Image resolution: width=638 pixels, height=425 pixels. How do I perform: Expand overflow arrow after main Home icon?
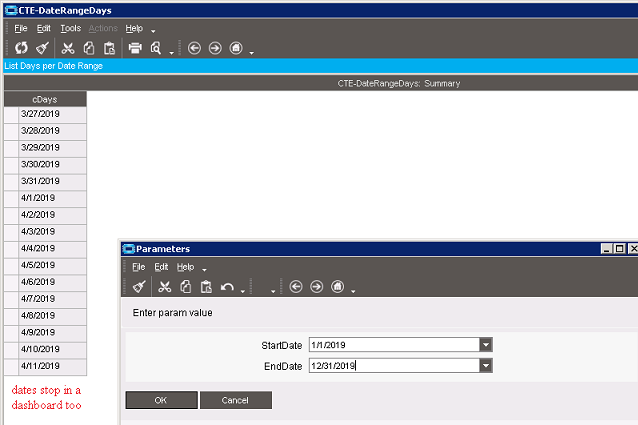click(x=251, y=53)
